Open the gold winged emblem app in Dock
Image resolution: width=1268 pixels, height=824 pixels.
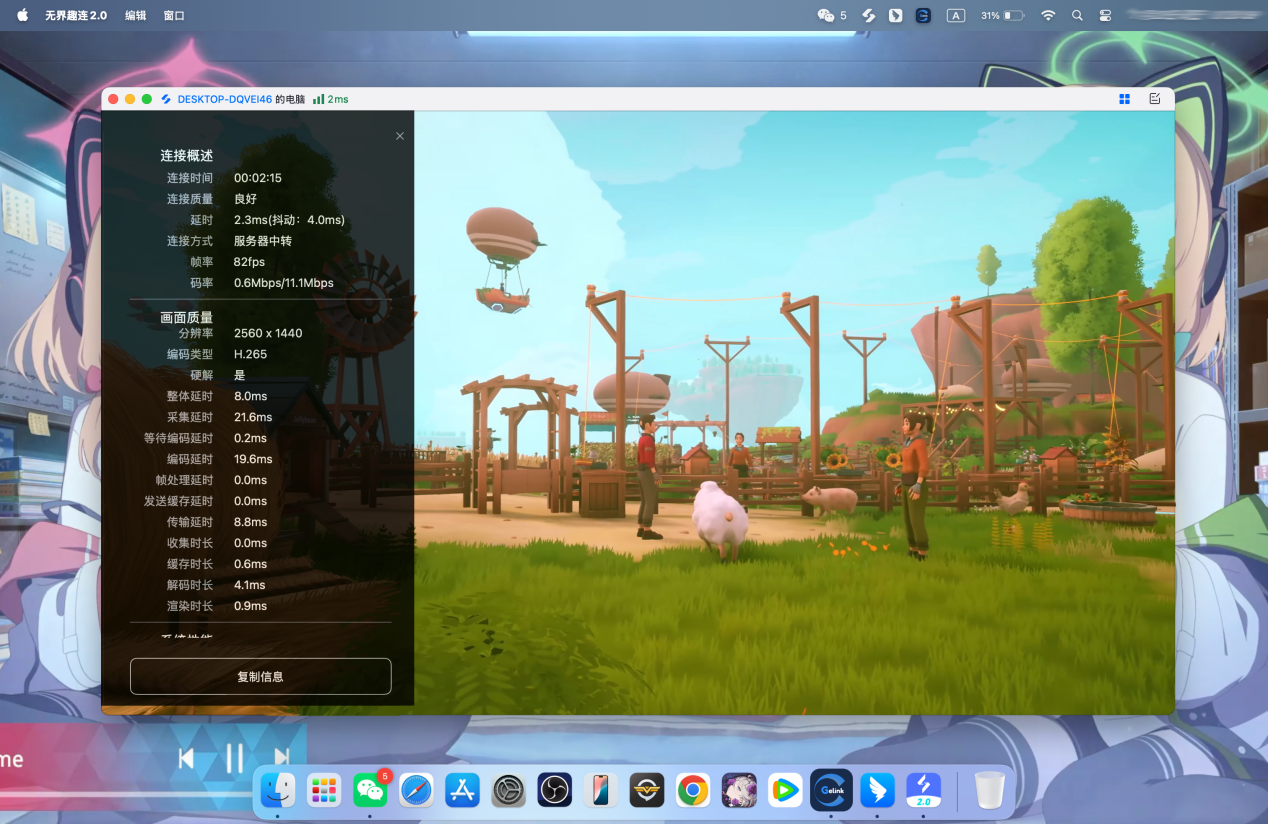647,790
